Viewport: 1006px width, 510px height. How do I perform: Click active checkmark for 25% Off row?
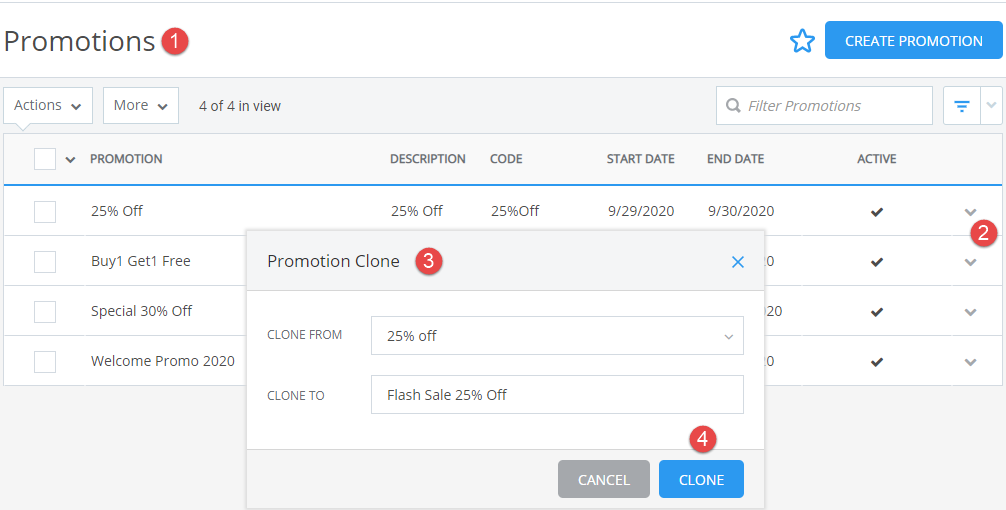point(876,212)
